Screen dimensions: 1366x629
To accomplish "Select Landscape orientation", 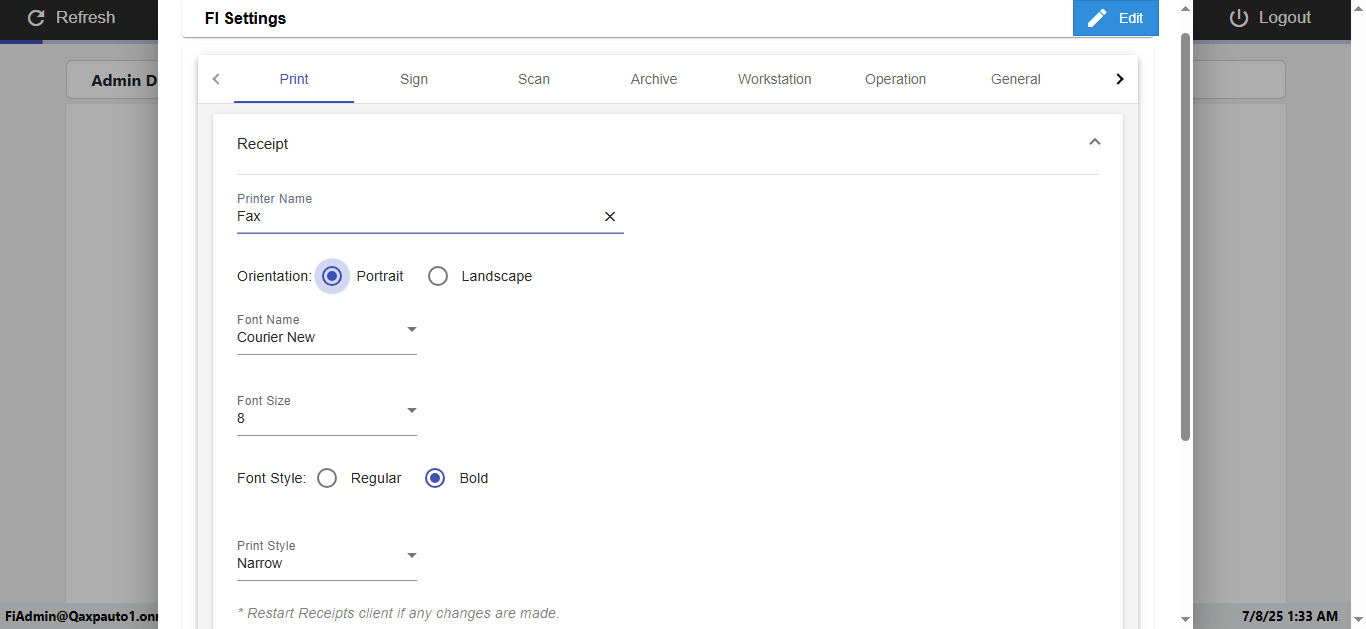I will [x=438, y=276].
